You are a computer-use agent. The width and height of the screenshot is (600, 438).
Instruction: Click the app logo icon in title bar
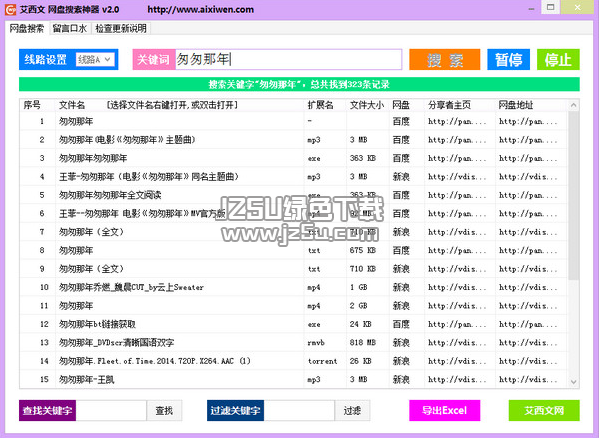(x=10, y=9)
